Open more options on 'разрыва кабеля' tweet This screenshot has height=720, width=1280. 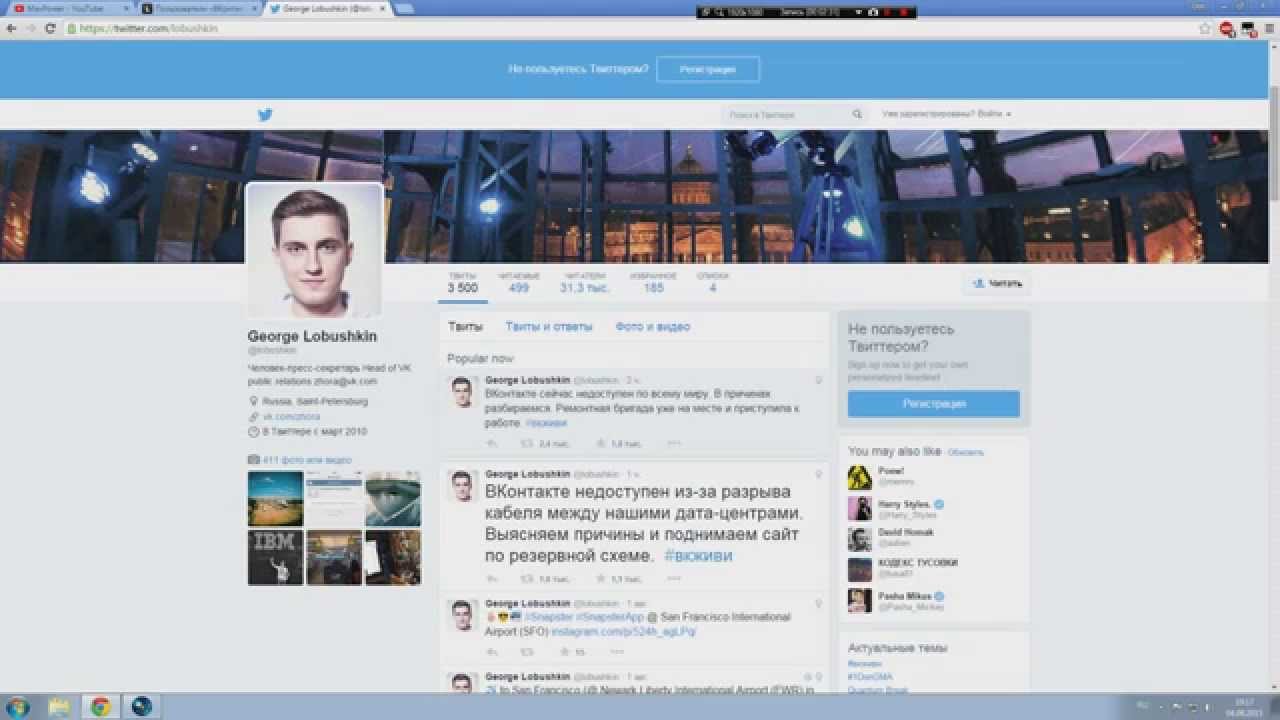click(674, 579)
